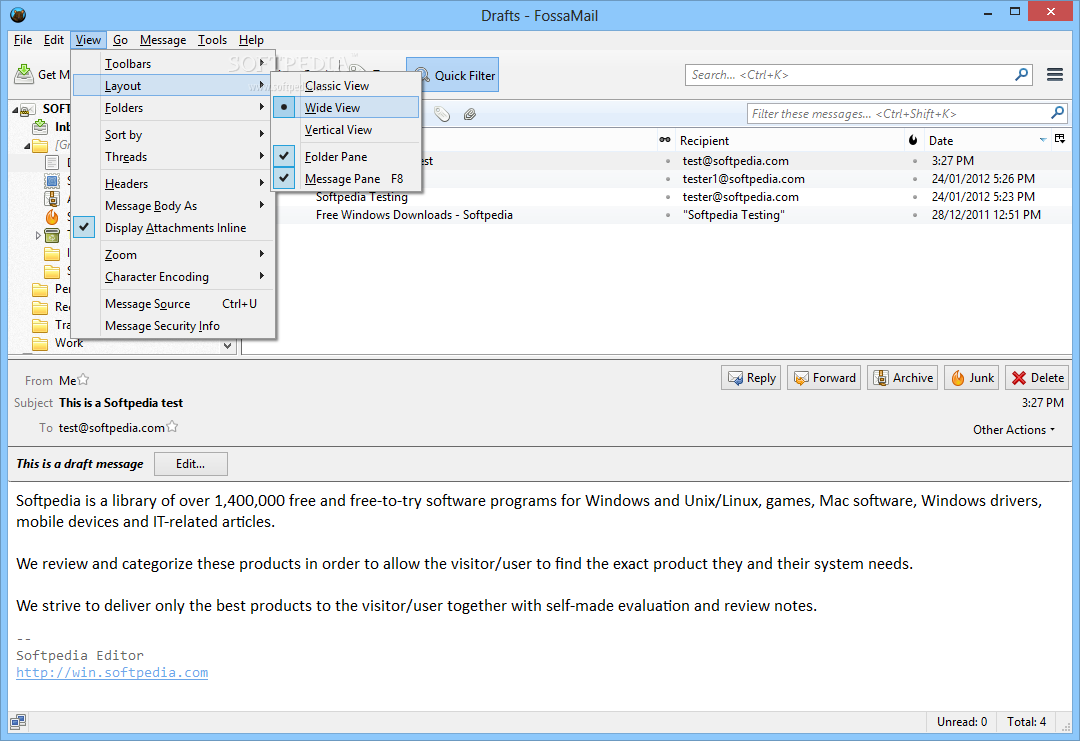The image size is (1080, 741).
Task: Delete the open message
Action: point(1037,377)
